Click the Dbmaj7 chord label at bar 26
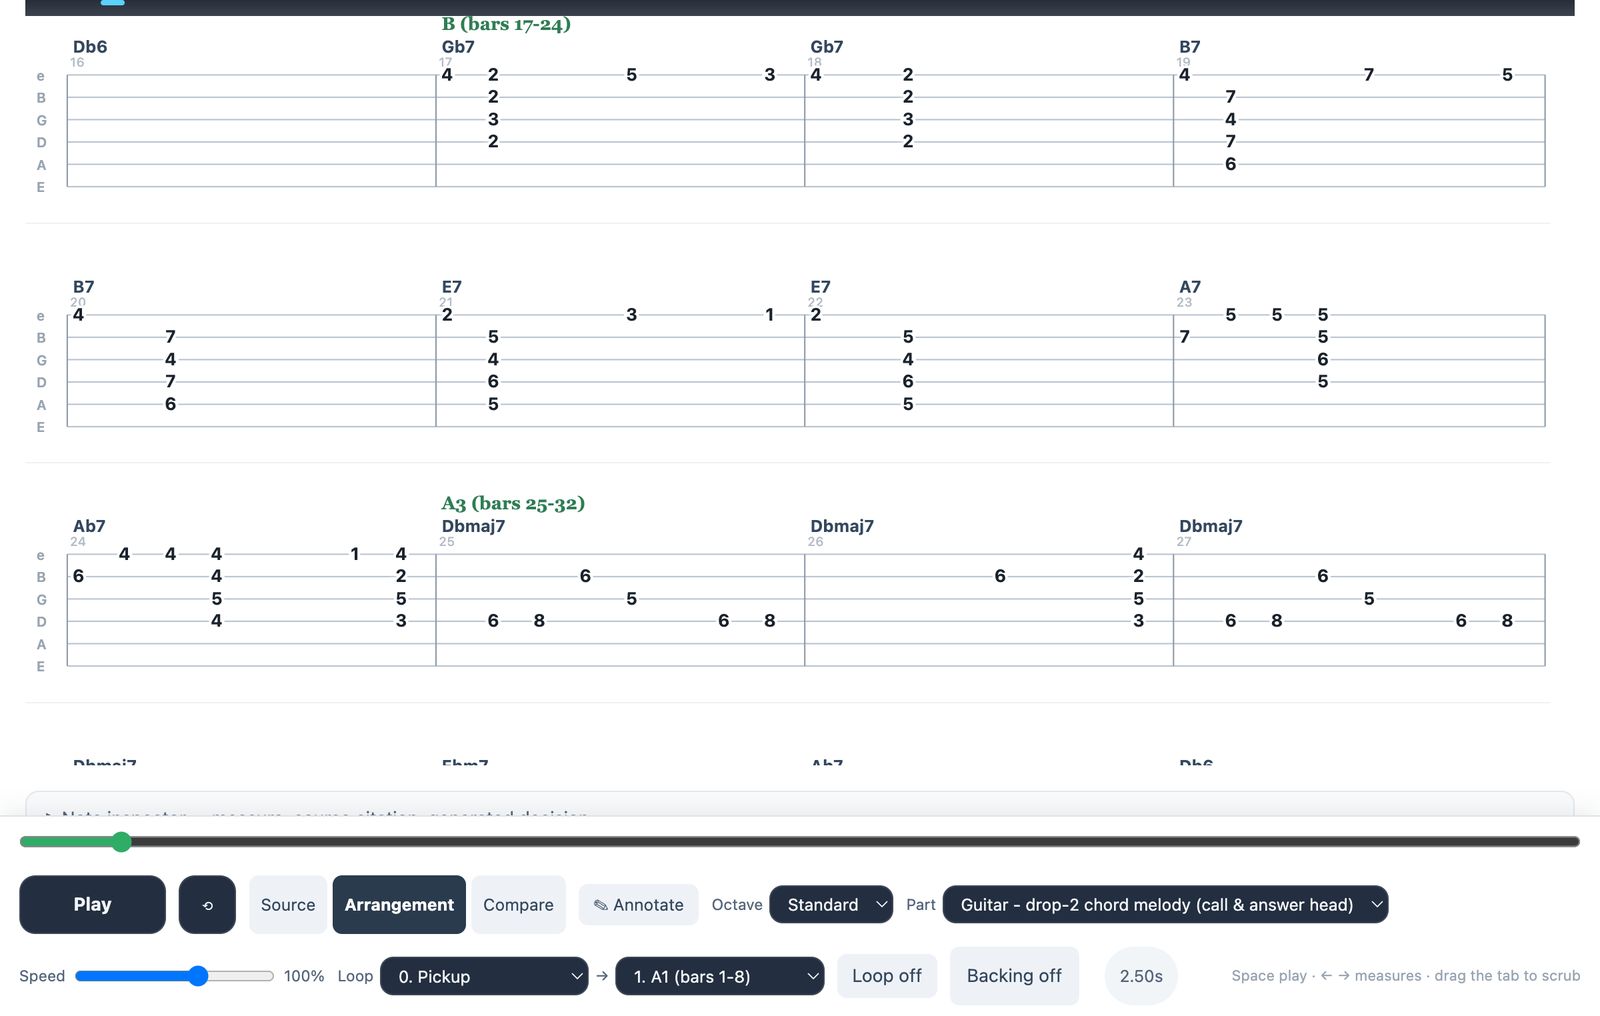The image size is (1600, 1016). coord(842,526)
